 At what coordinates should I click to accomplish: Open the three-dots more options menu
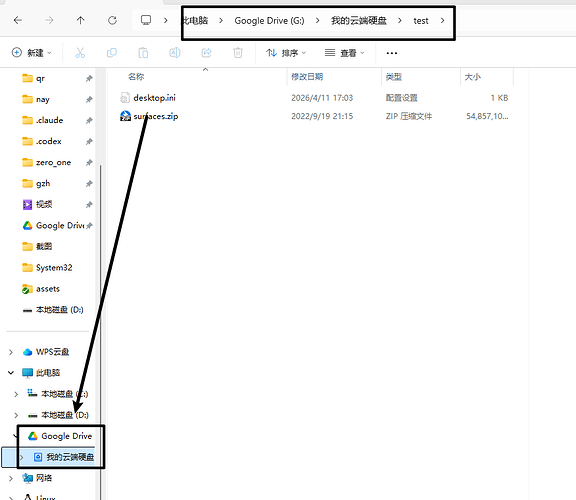coord(392,53)
